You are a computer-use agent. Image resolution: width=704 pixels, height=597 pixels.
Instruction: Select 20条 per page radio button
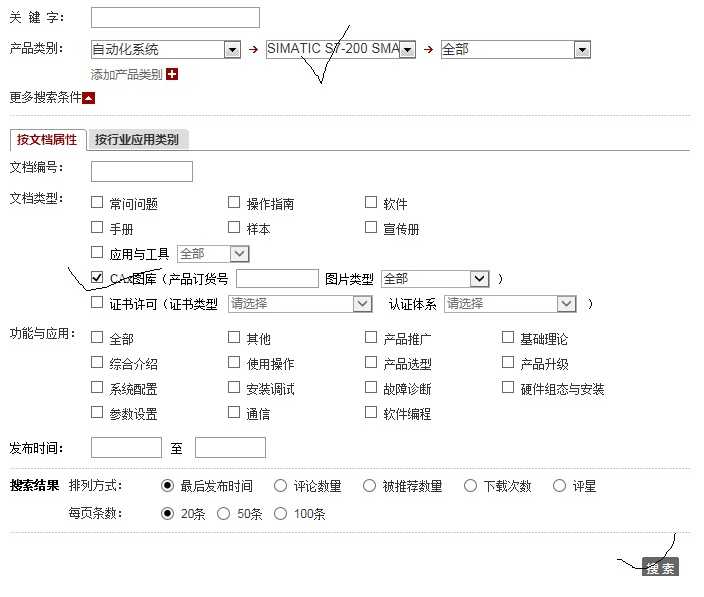tap(167, 514)
